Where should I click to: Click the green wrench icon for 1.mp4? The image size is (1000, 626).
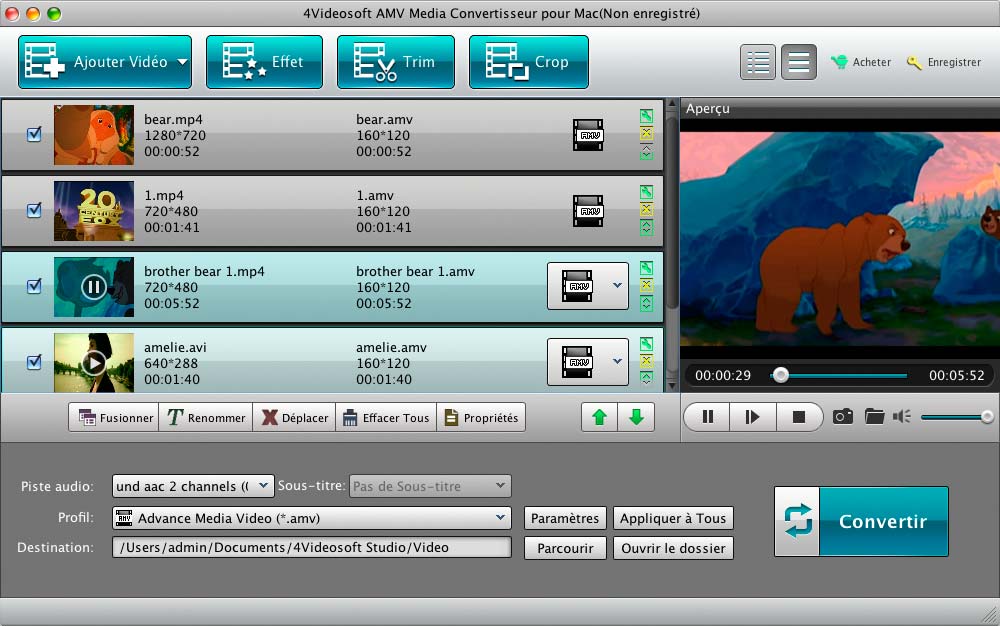[646, 192]
